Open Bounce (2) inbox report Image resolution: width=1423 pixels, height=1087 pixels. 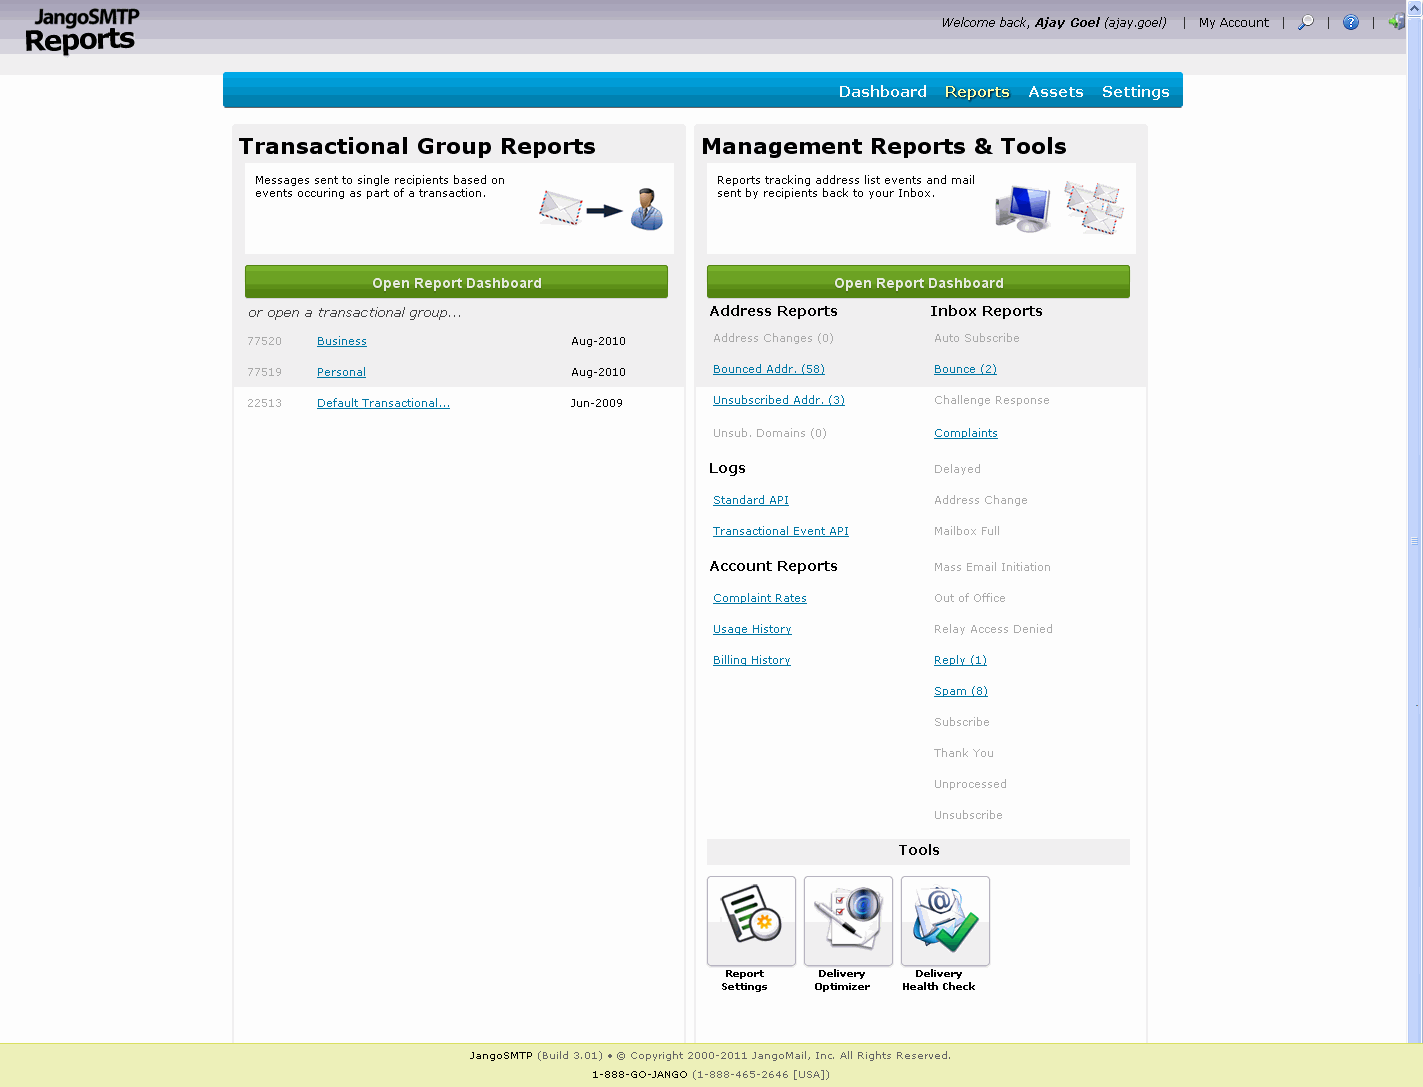965,369
